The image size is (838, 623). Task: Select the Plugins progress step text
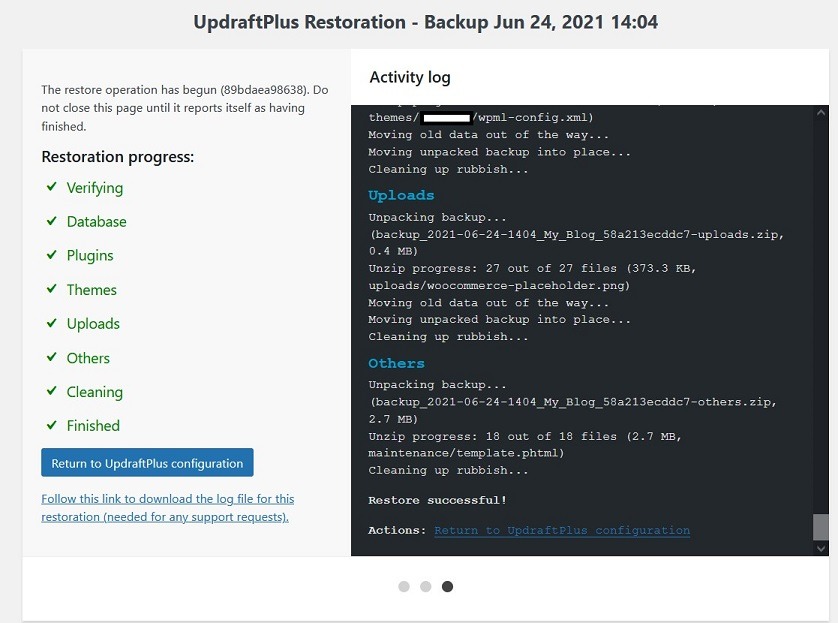coord(90,256)
